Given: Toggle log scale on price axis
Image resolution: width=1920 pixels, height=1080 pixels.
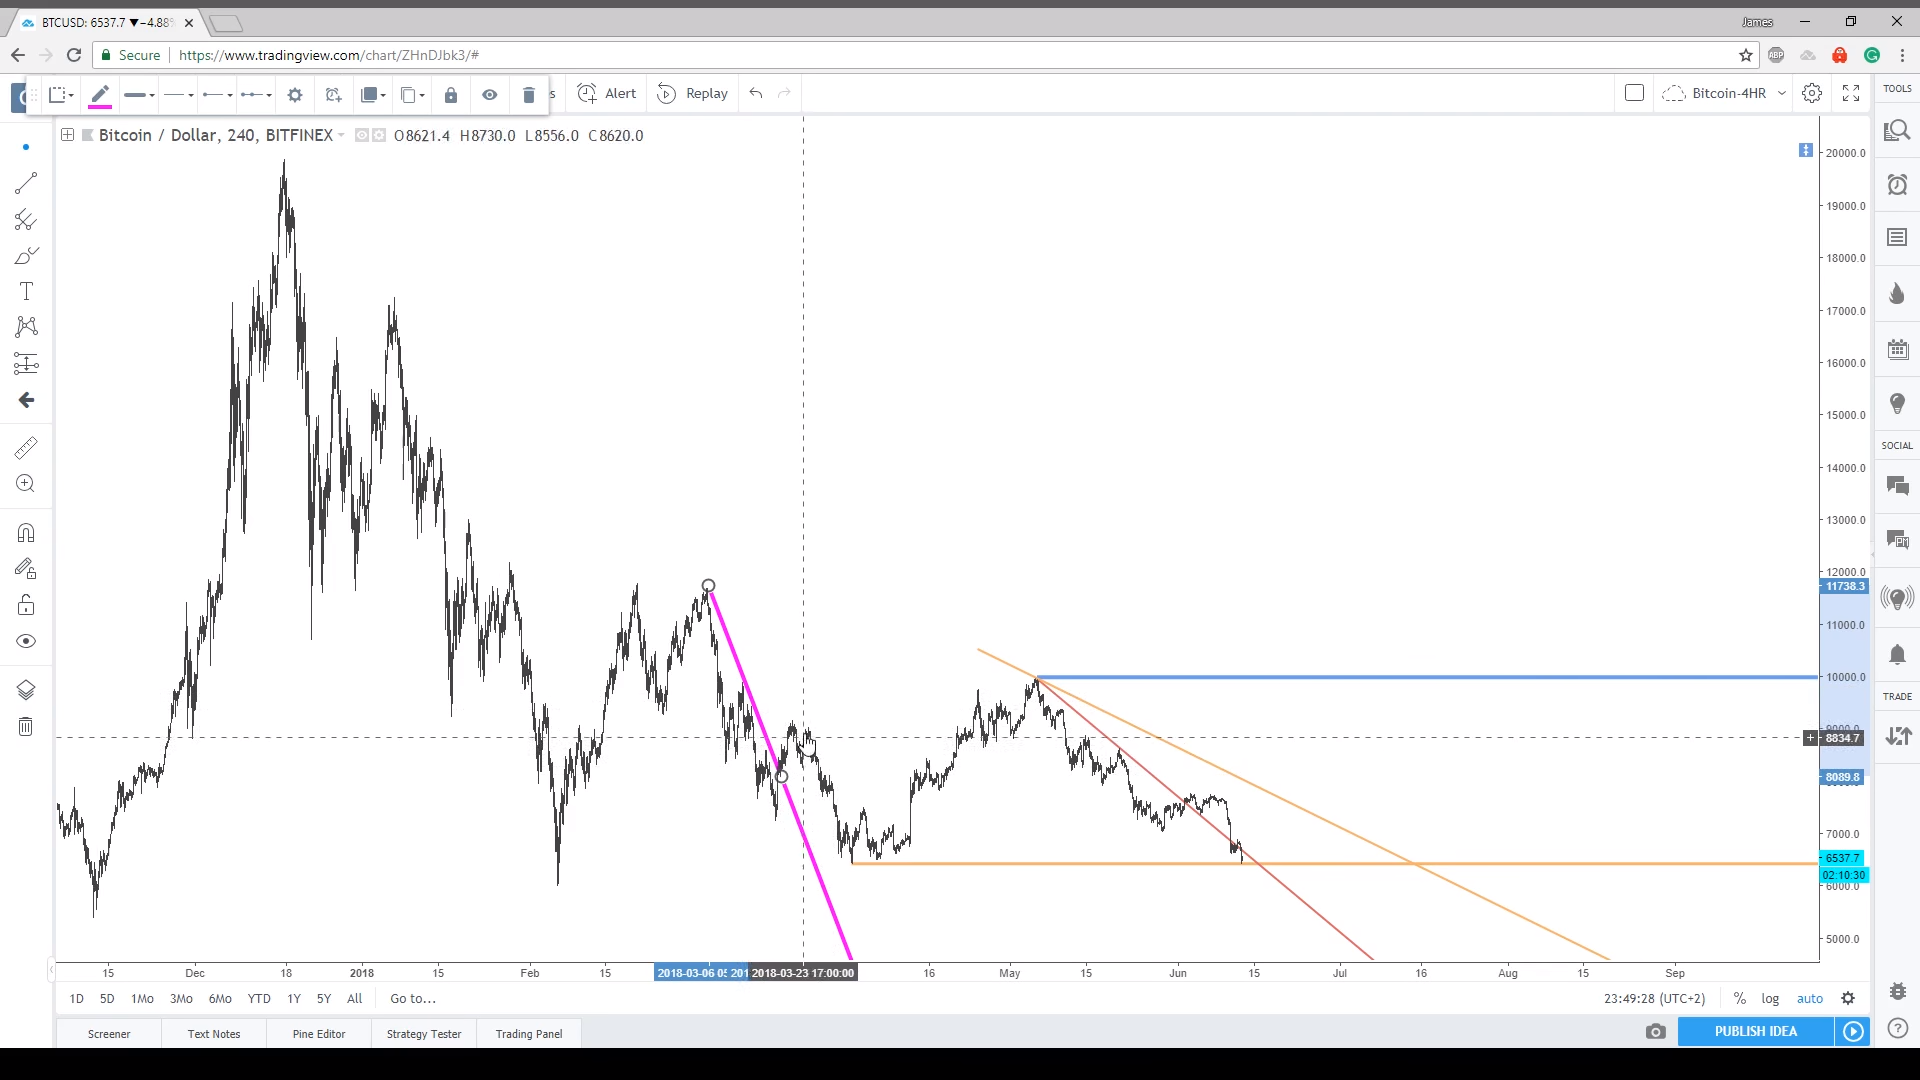Looking at the screenshot, I should 1770,998.
